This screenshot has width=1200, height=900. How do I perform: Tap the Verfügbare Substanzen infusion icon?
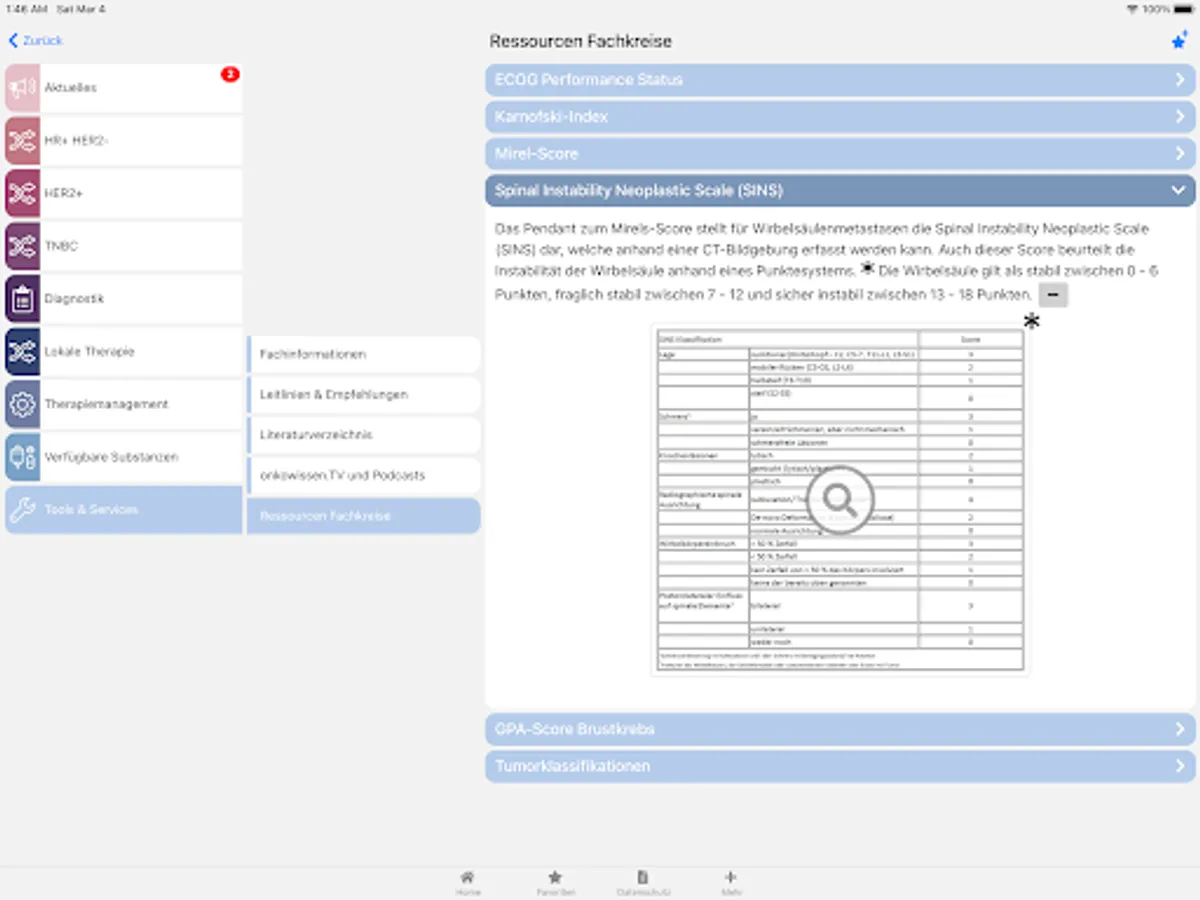pyautogui.click(x=22, y=457)
